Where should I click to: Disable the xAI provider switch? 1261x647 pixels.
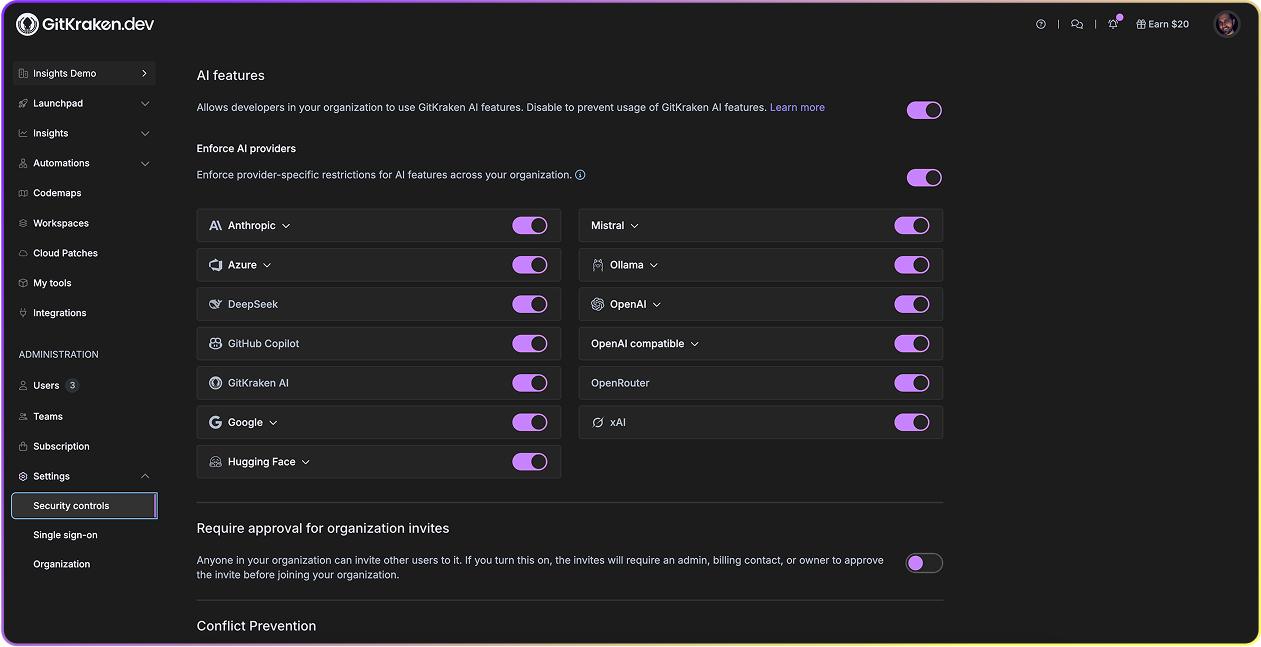tap(912, 422)
